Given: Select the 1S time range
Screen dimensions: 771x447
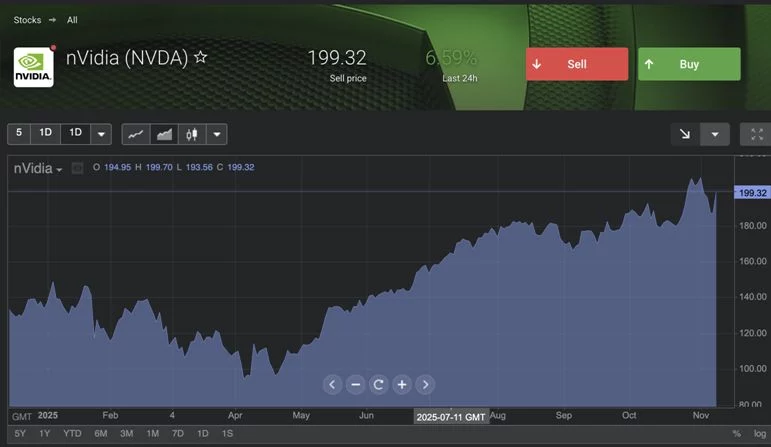Looking at the screenshot, I should [x=227, y=434].
